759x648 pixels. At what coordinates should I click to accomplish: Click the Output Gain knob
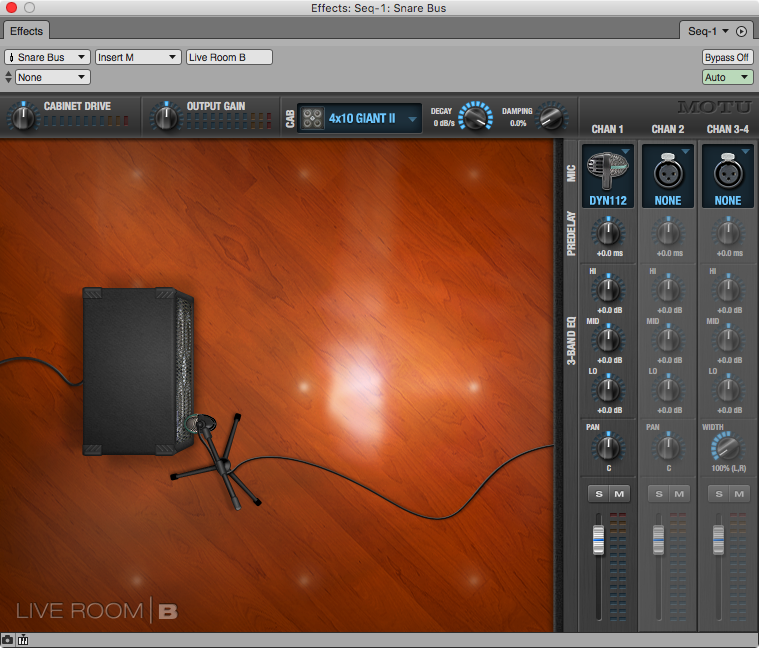166,118
